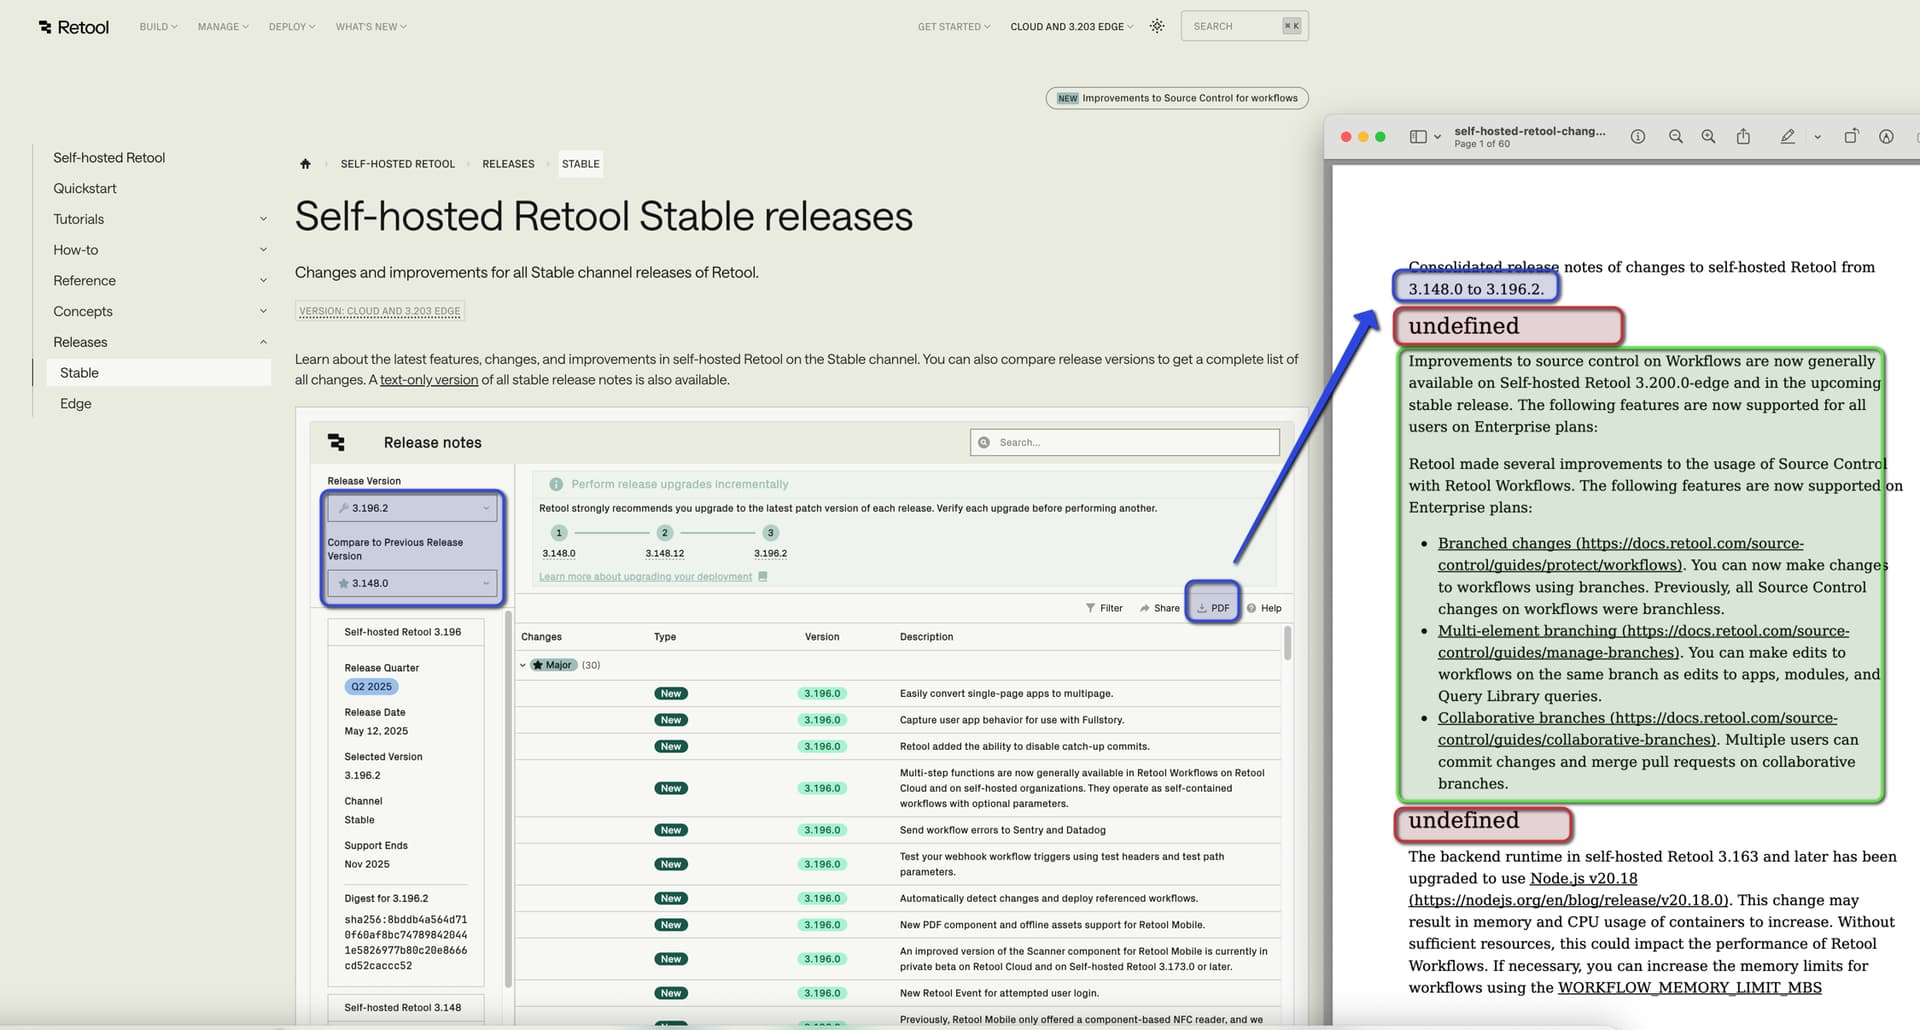Open the highlight options dropdown in Preview
The width and height of the screenshot is (1920, 1030).
(1817, 137)
